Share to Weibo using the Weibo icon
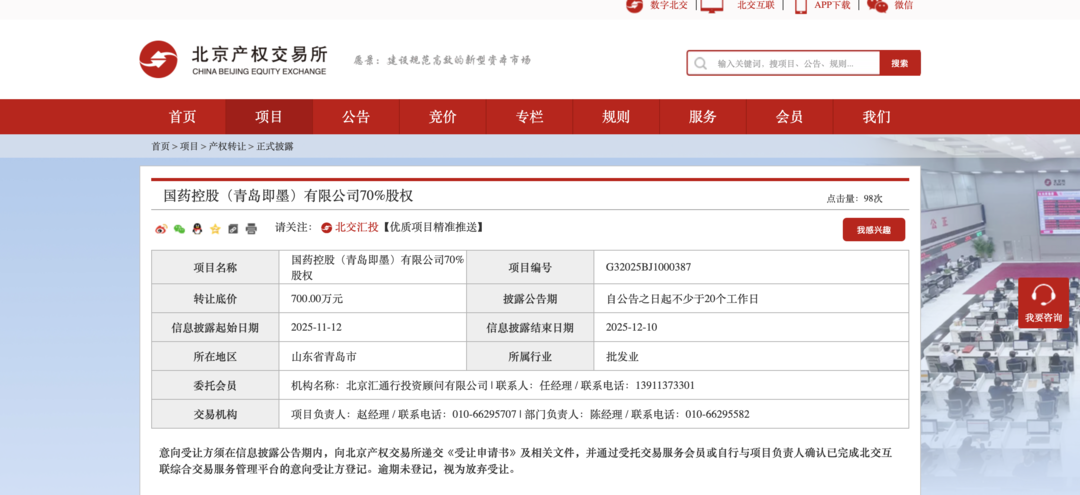This screenshot has width=1080, height=495. [161, 229]
